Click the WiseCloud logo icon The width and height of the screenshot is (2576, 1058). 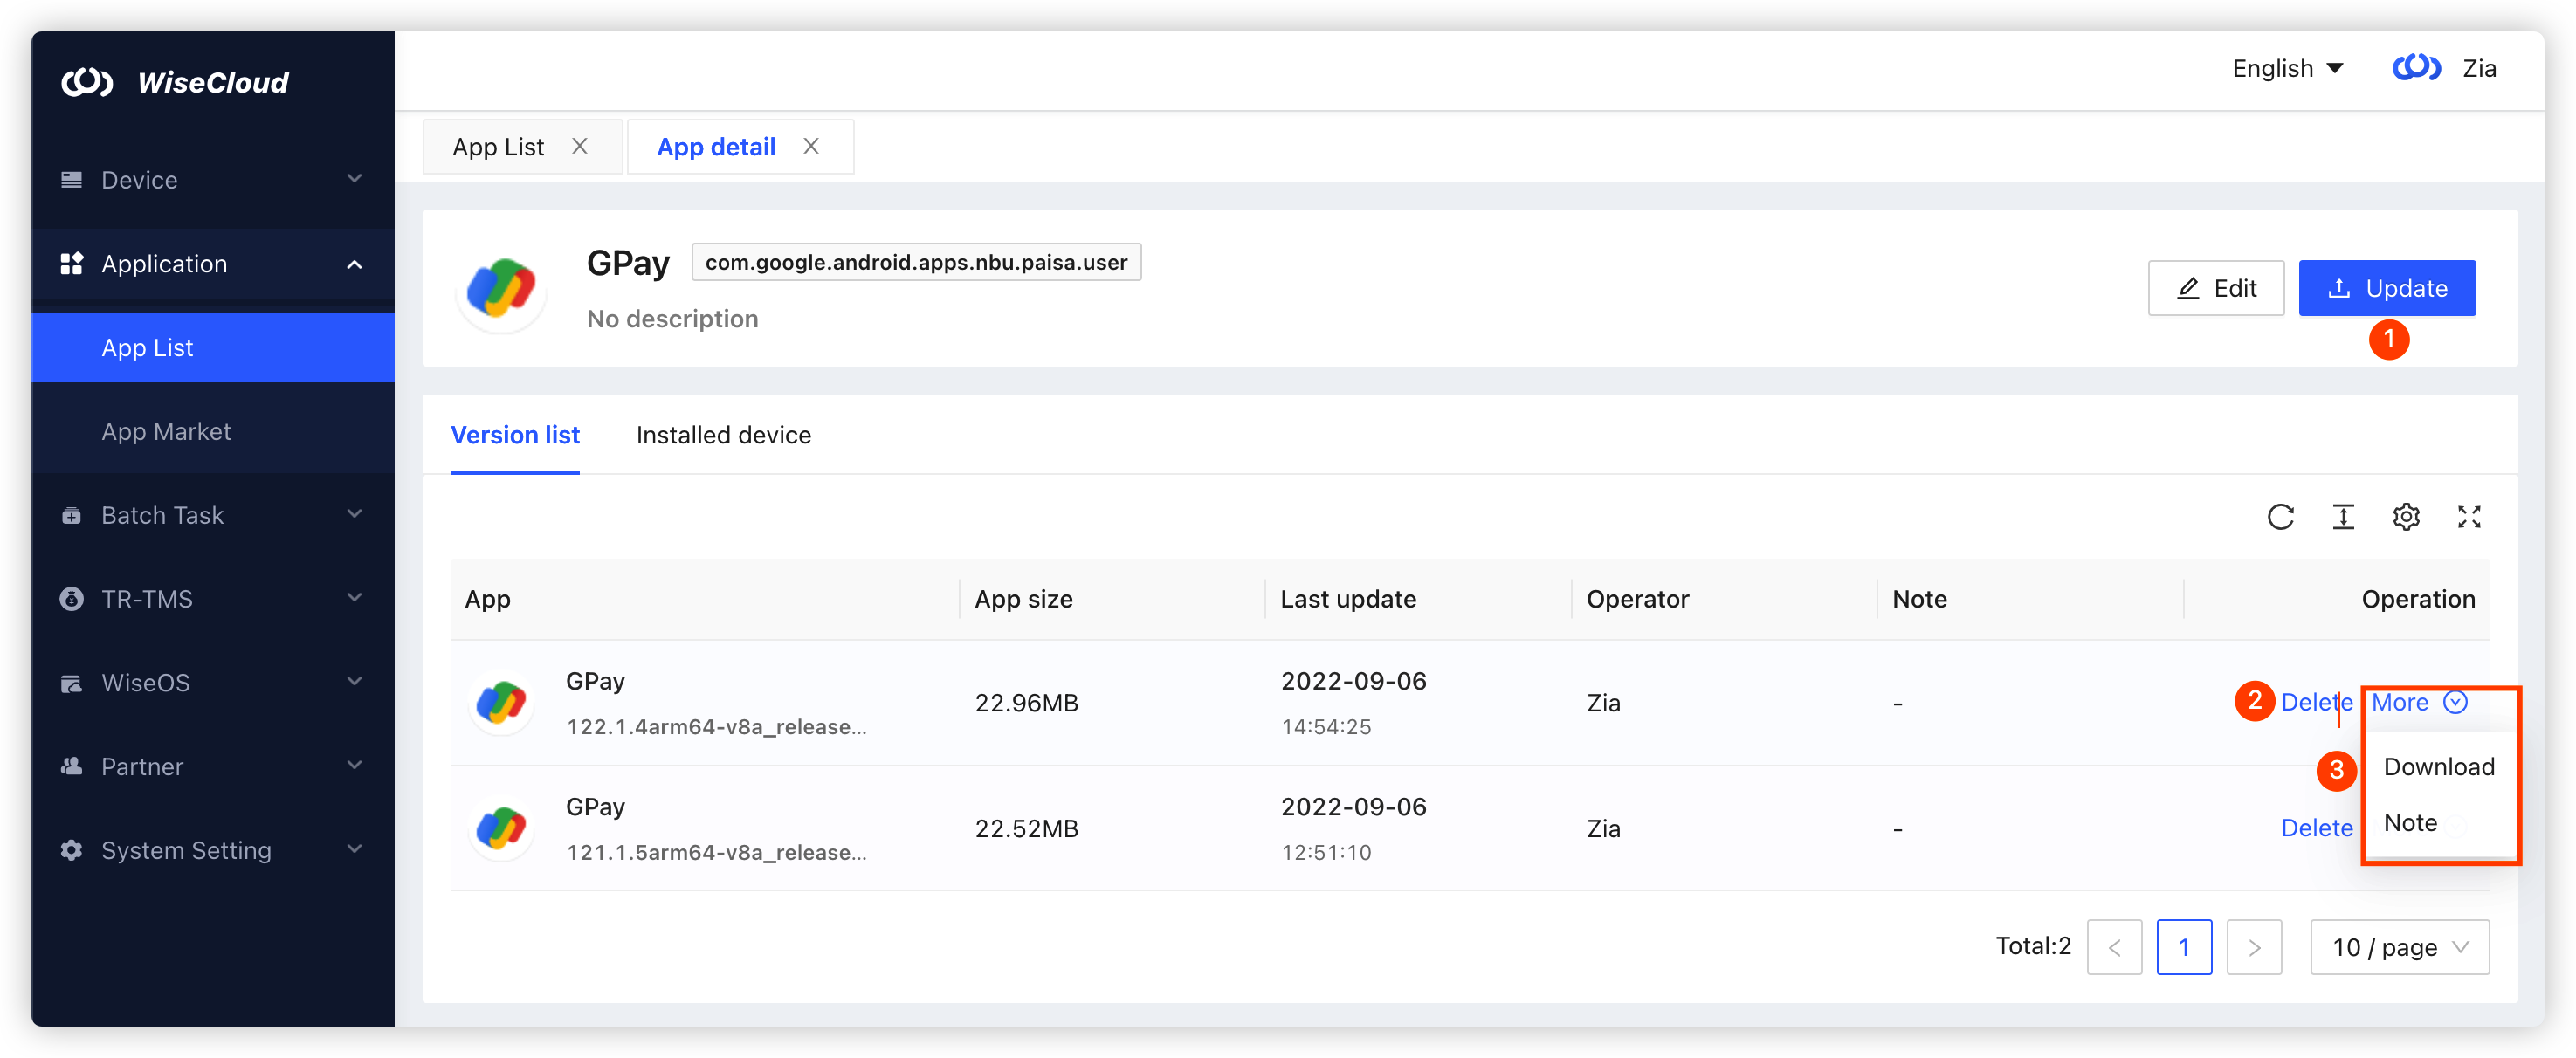point(86,82)
